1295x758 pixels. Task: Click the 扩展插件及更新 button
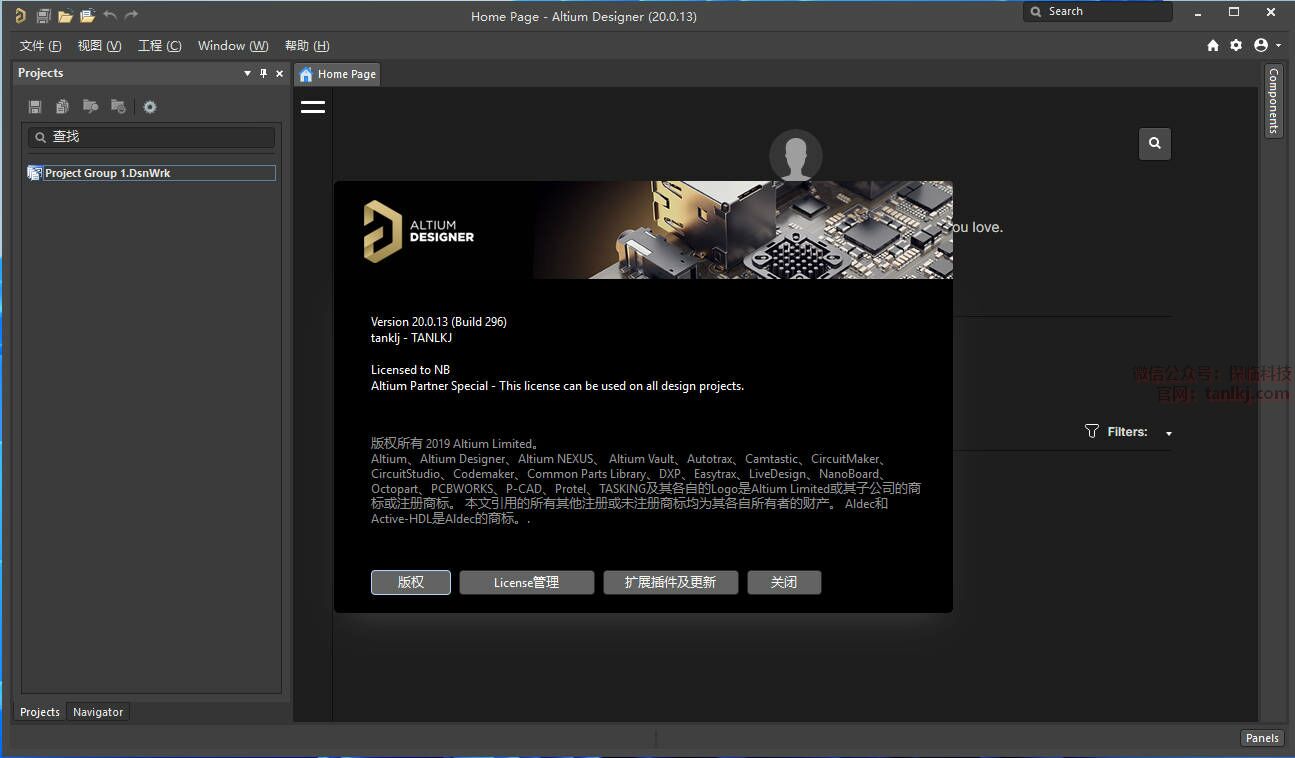[671, 582]
